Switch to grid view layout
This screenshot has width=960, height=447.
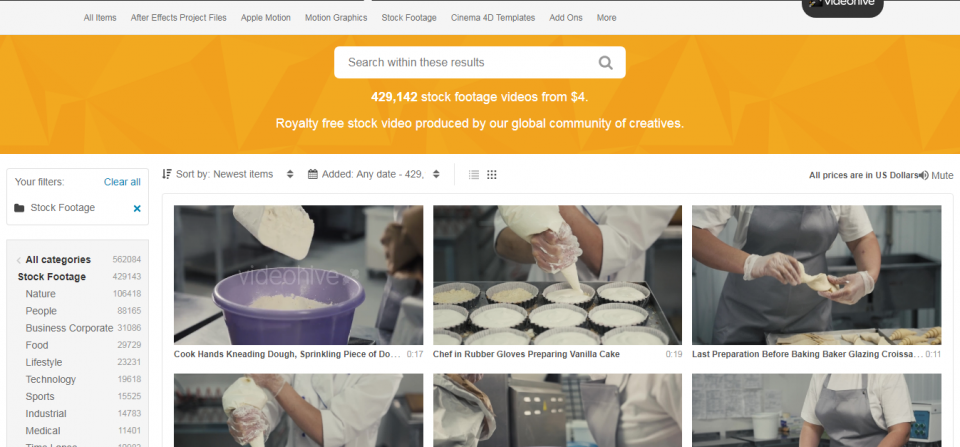(492, 175)
